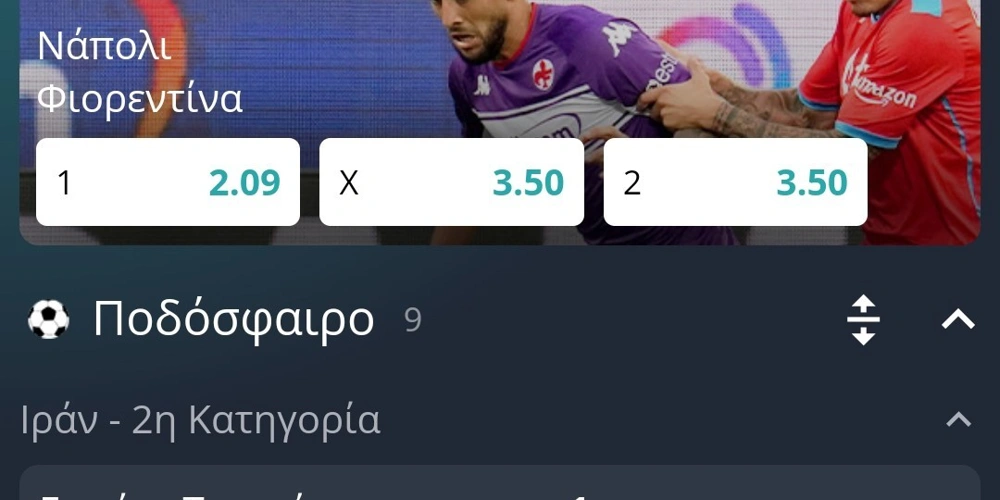1000x500 pixels.
Task: Pick away win 2 odds at 3.50
Action: click(x=735, y=182)
